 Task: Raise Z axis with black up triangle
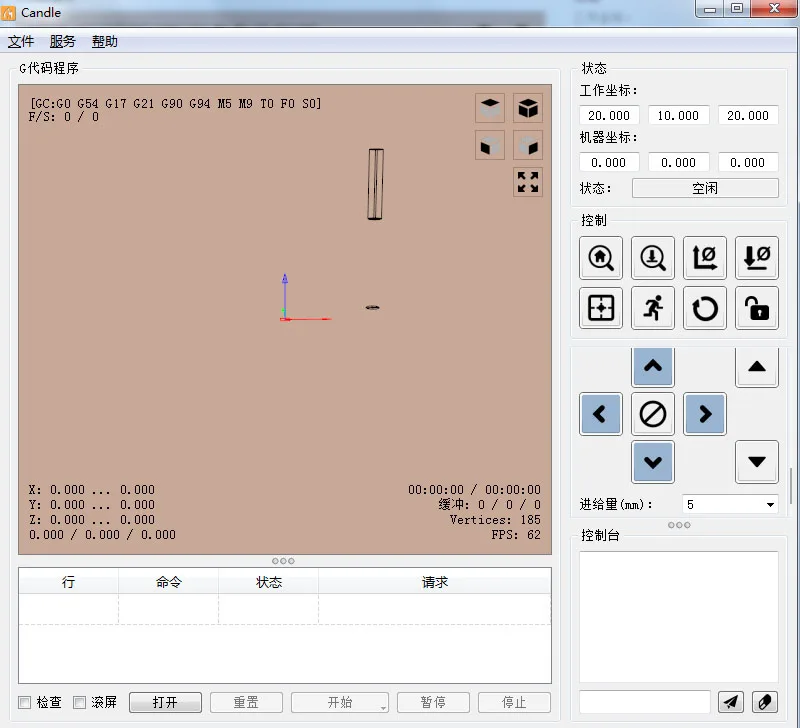pos(757,367)
